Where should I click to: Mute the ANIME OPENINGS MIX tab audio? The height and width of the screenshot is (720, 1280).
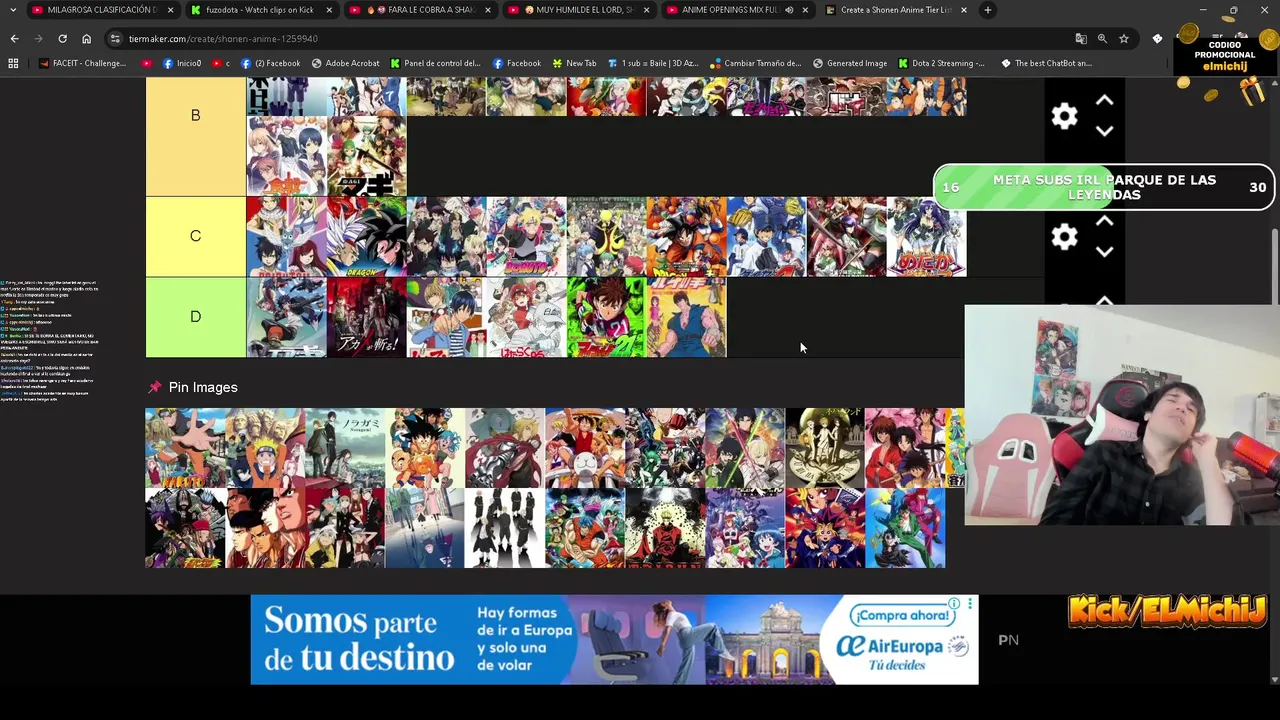pyautogui.click(x=789, y=10)
